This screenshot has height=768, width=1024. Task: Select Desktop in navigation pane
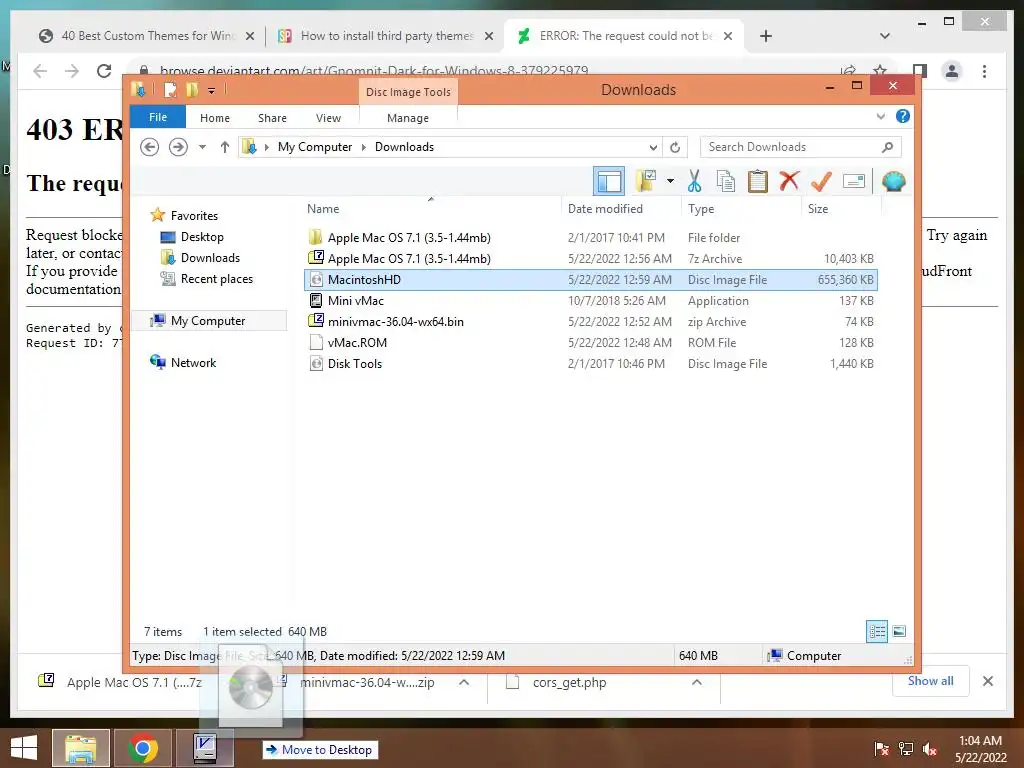tap(202, 236)
